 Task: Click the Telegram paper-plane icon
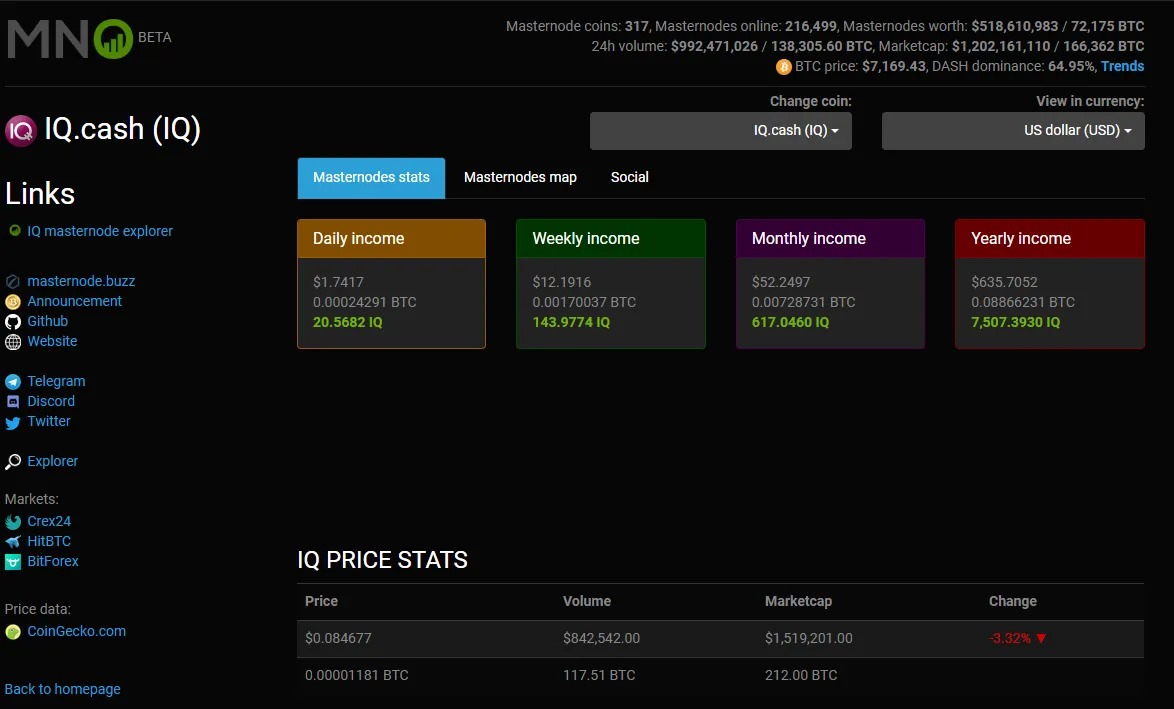click(13, 382)
